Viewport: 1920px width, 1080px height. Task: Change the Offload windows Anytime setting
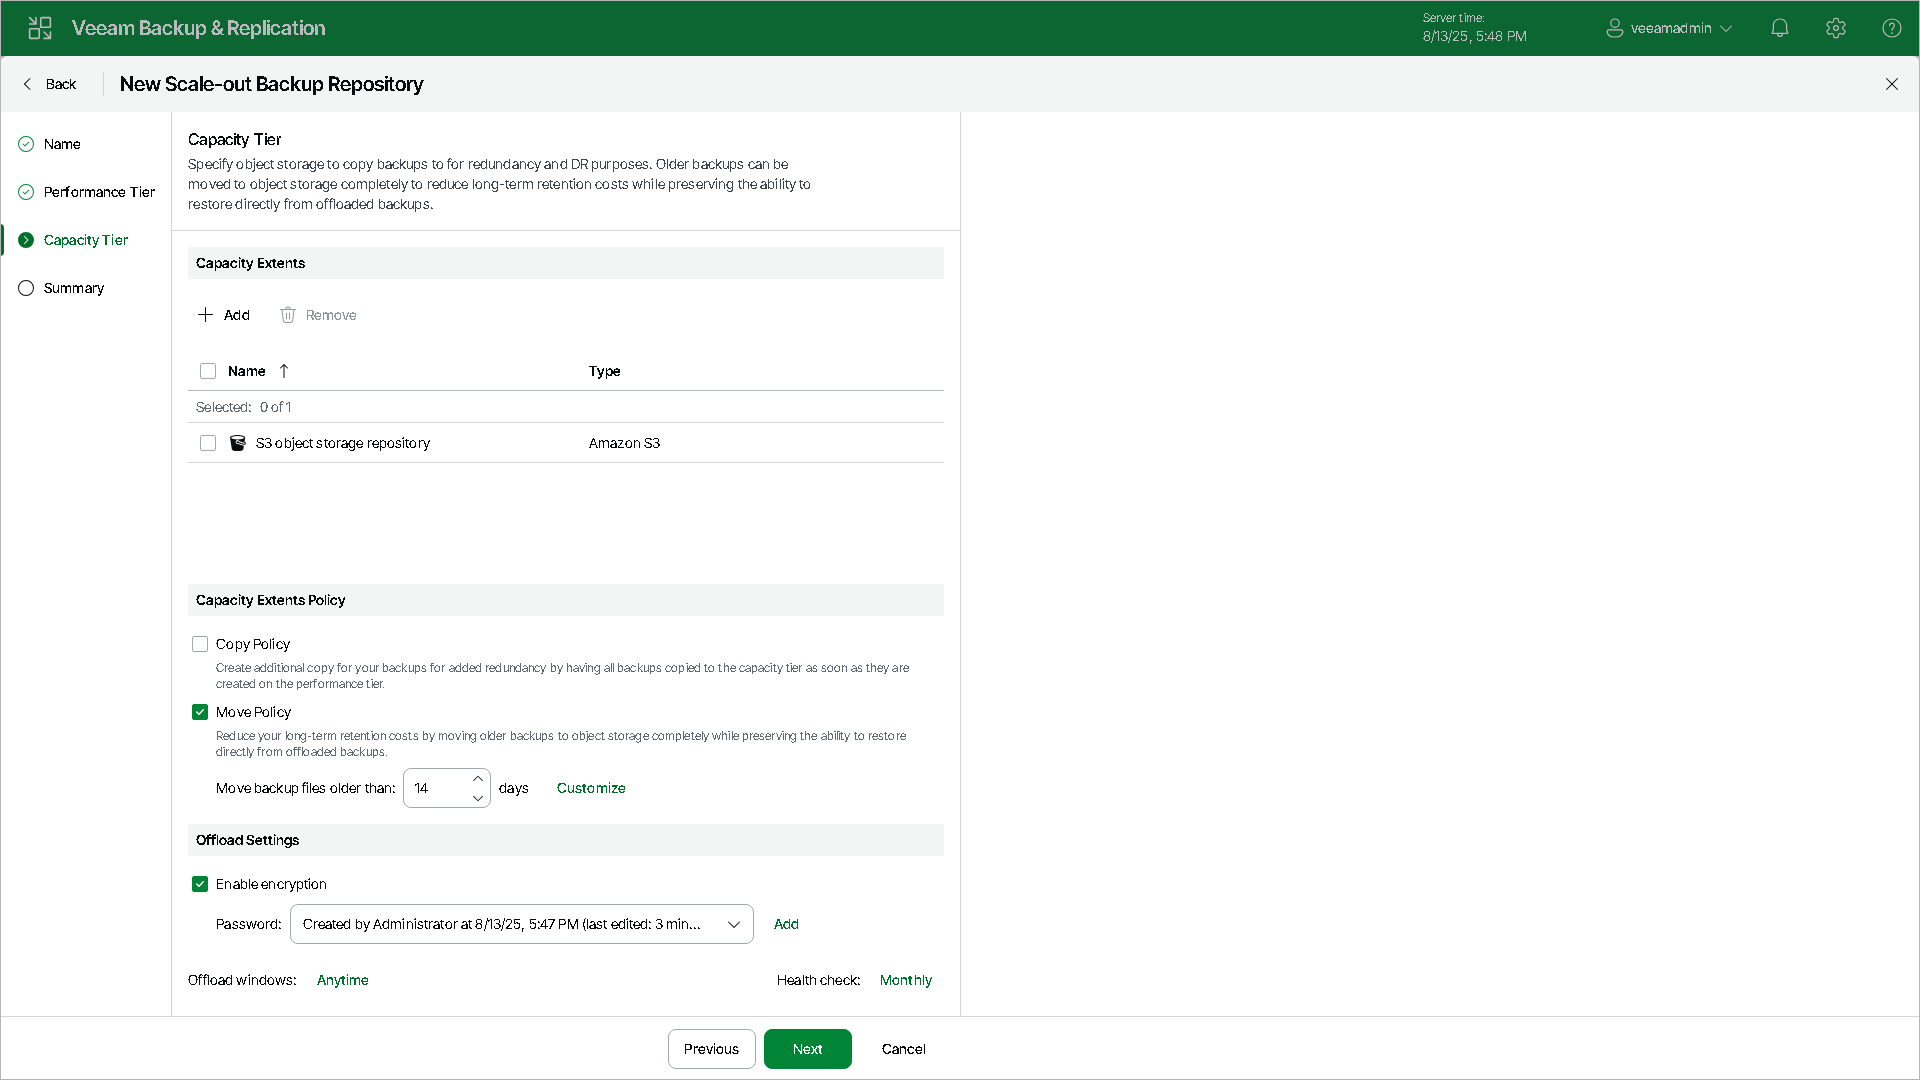(x=343, y=980)
